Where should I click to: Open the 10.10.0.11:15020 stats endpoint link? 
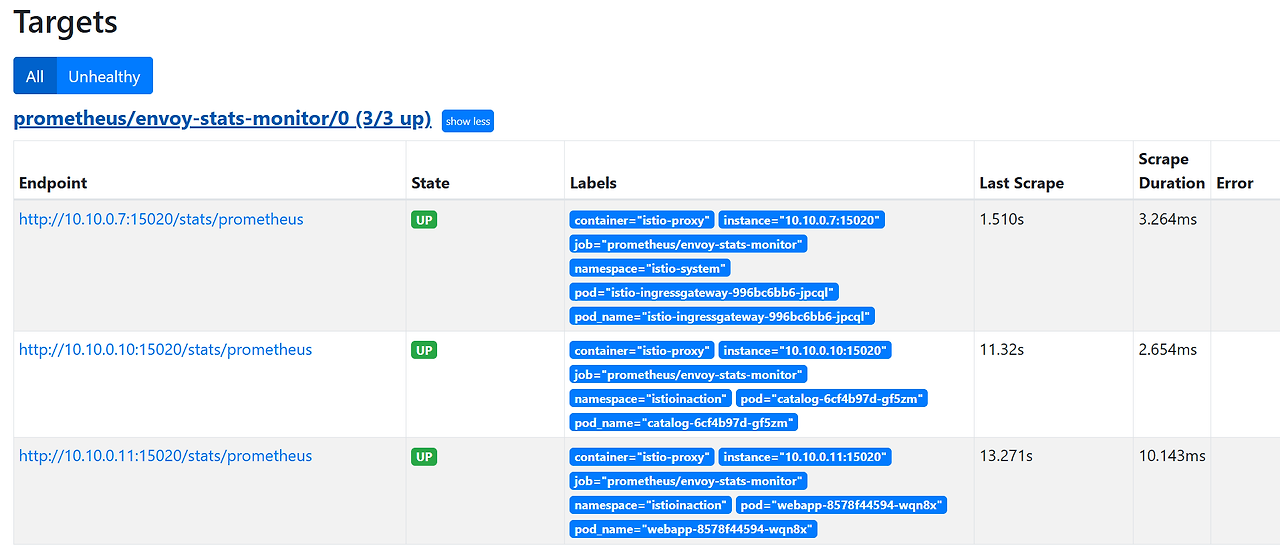pyautogui.click(x=165, y=456)
